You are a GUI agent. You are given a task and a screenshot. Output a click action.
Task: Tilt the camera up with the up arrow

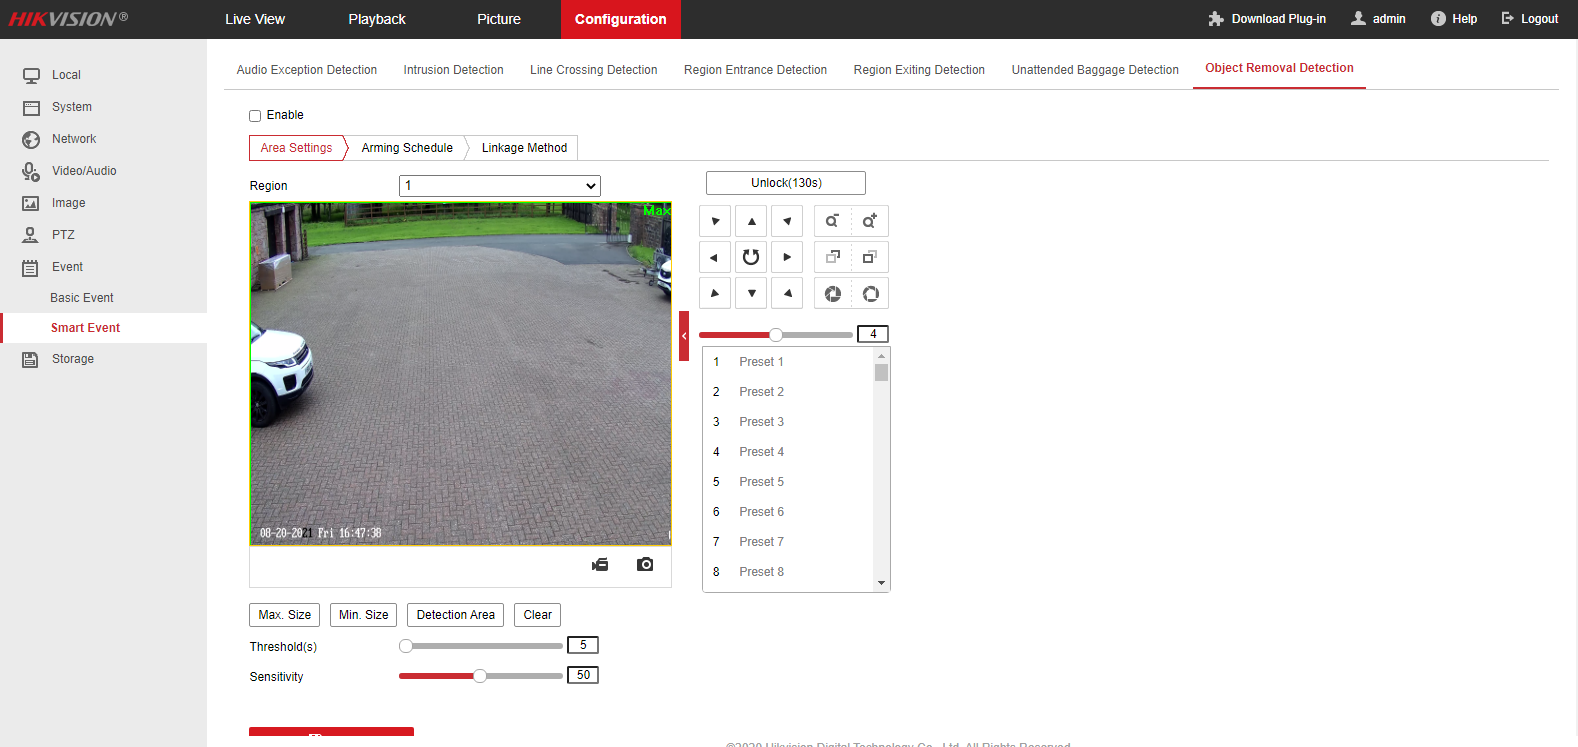[x=751, y=221]
